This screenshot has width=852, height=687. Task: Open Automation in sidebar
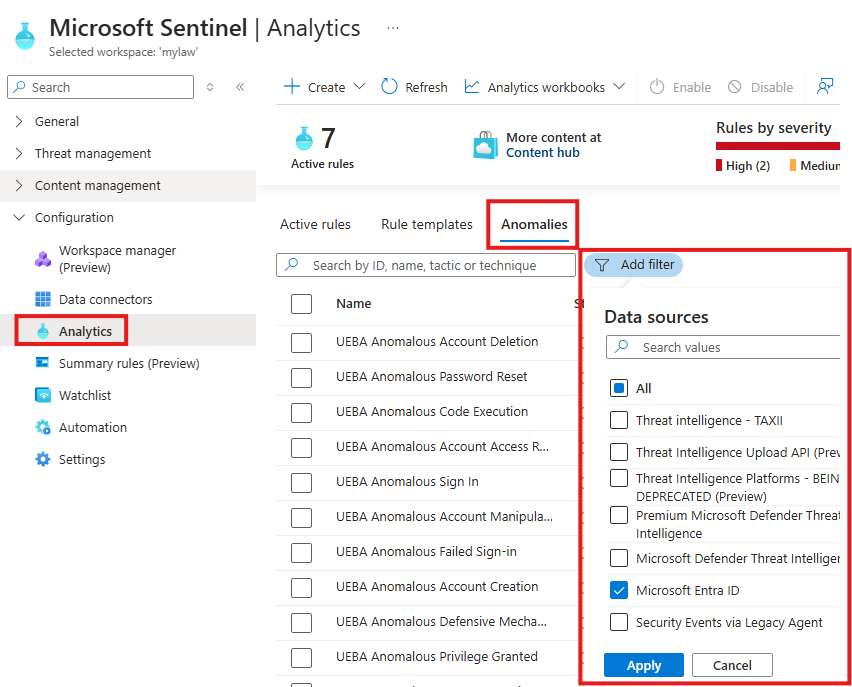click(x=93, y=427)
